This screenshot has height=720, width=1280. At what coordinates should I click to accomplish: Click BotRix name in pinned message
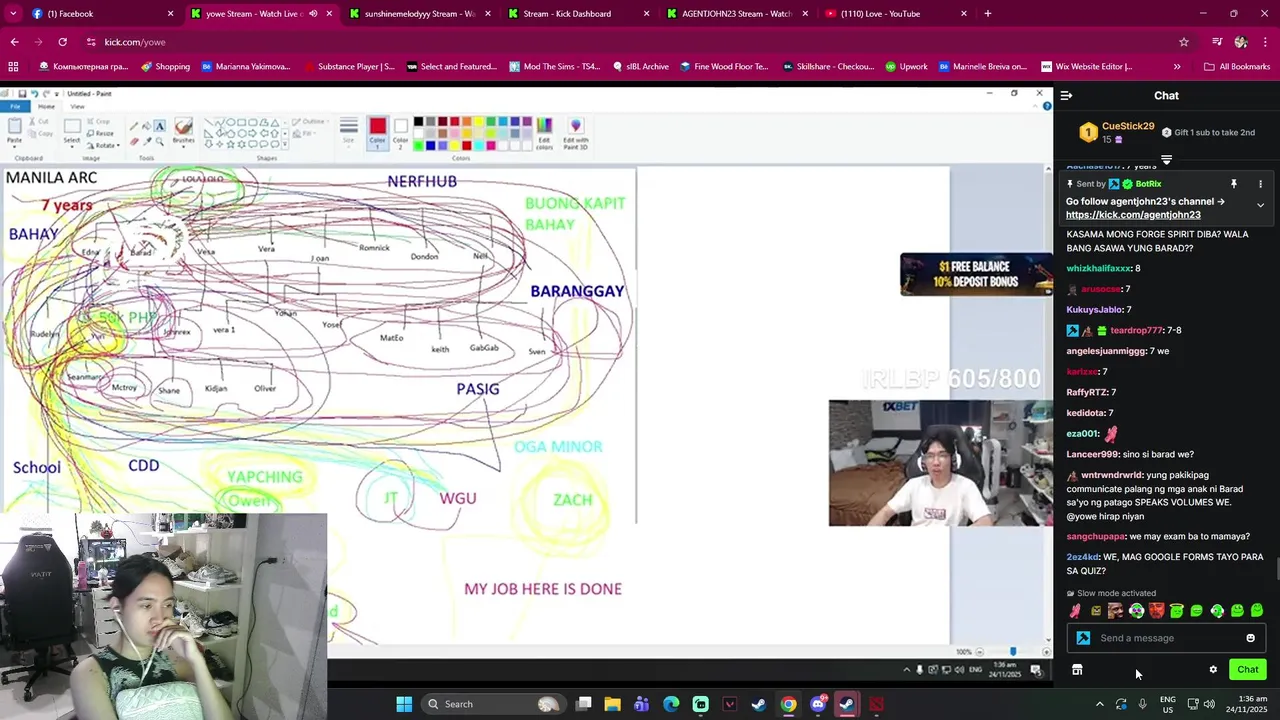click(x=1148, y=184)
